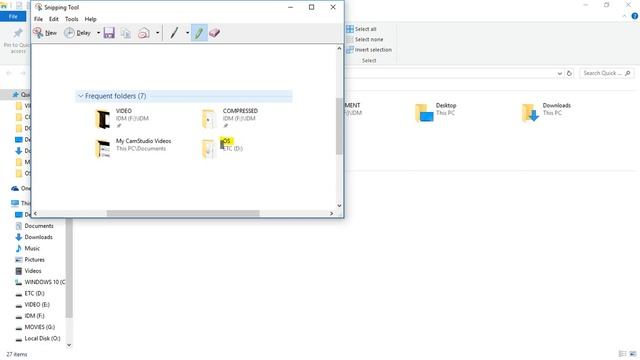Close the Snipping Tool window
Screen dimensions: 640x360
(x=333, y=7)
